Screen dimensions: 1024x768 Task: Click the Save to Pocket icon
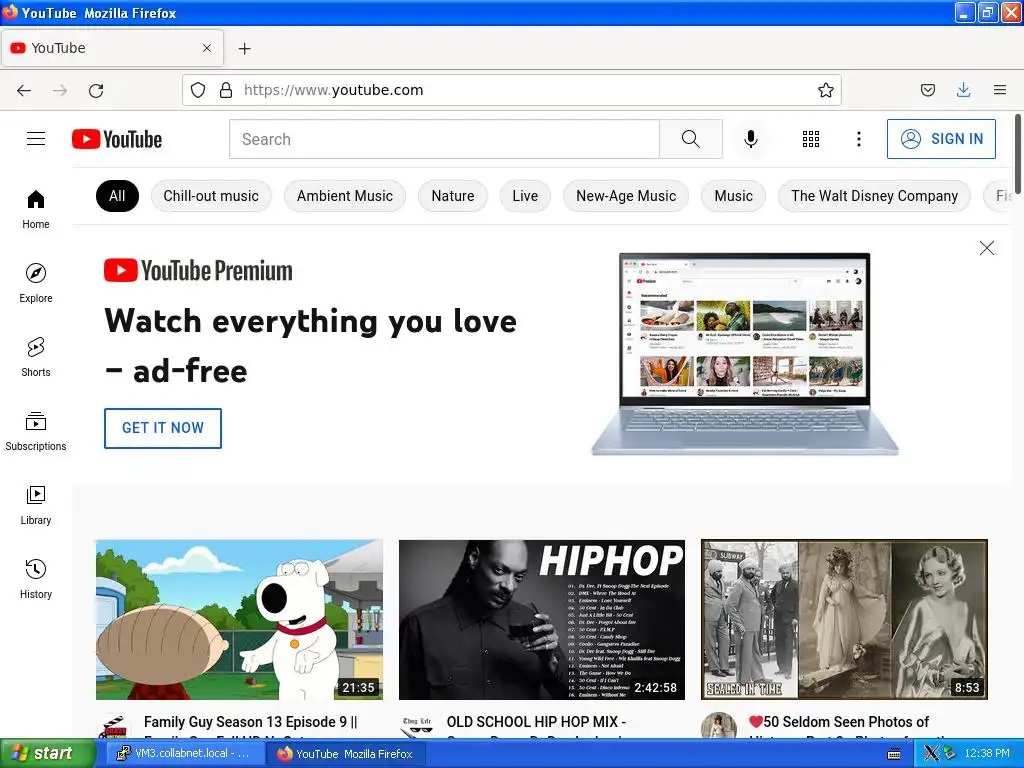pos(927,90)
